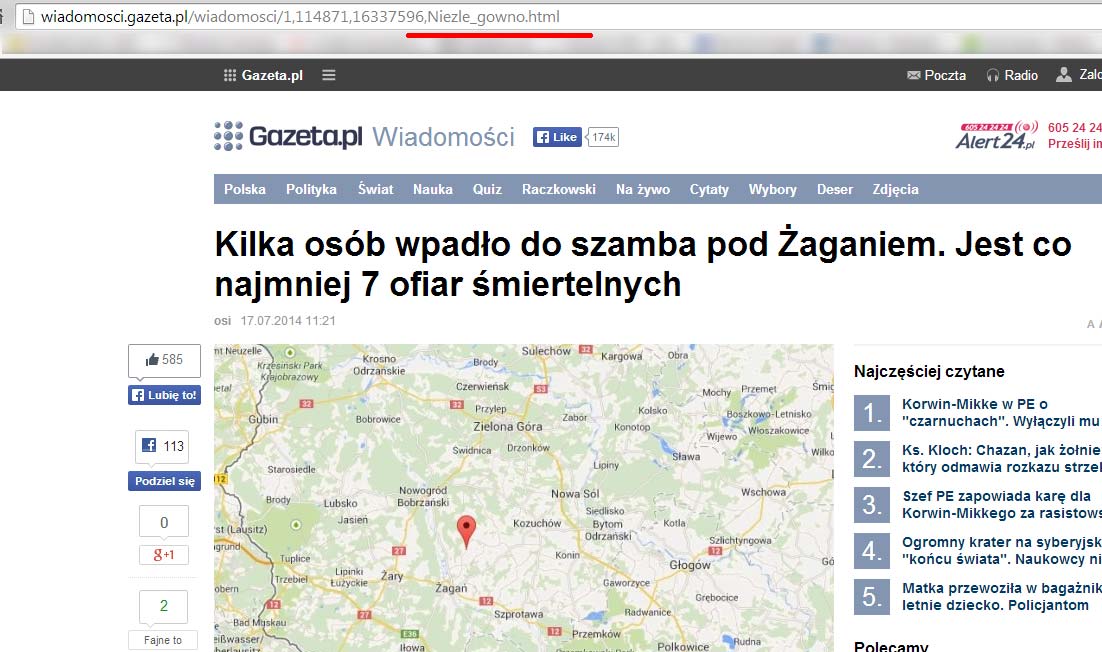This screenshot has height=652, width=1102.
Task: Click the browser address bar URL
Action: [x=300, y=17]
